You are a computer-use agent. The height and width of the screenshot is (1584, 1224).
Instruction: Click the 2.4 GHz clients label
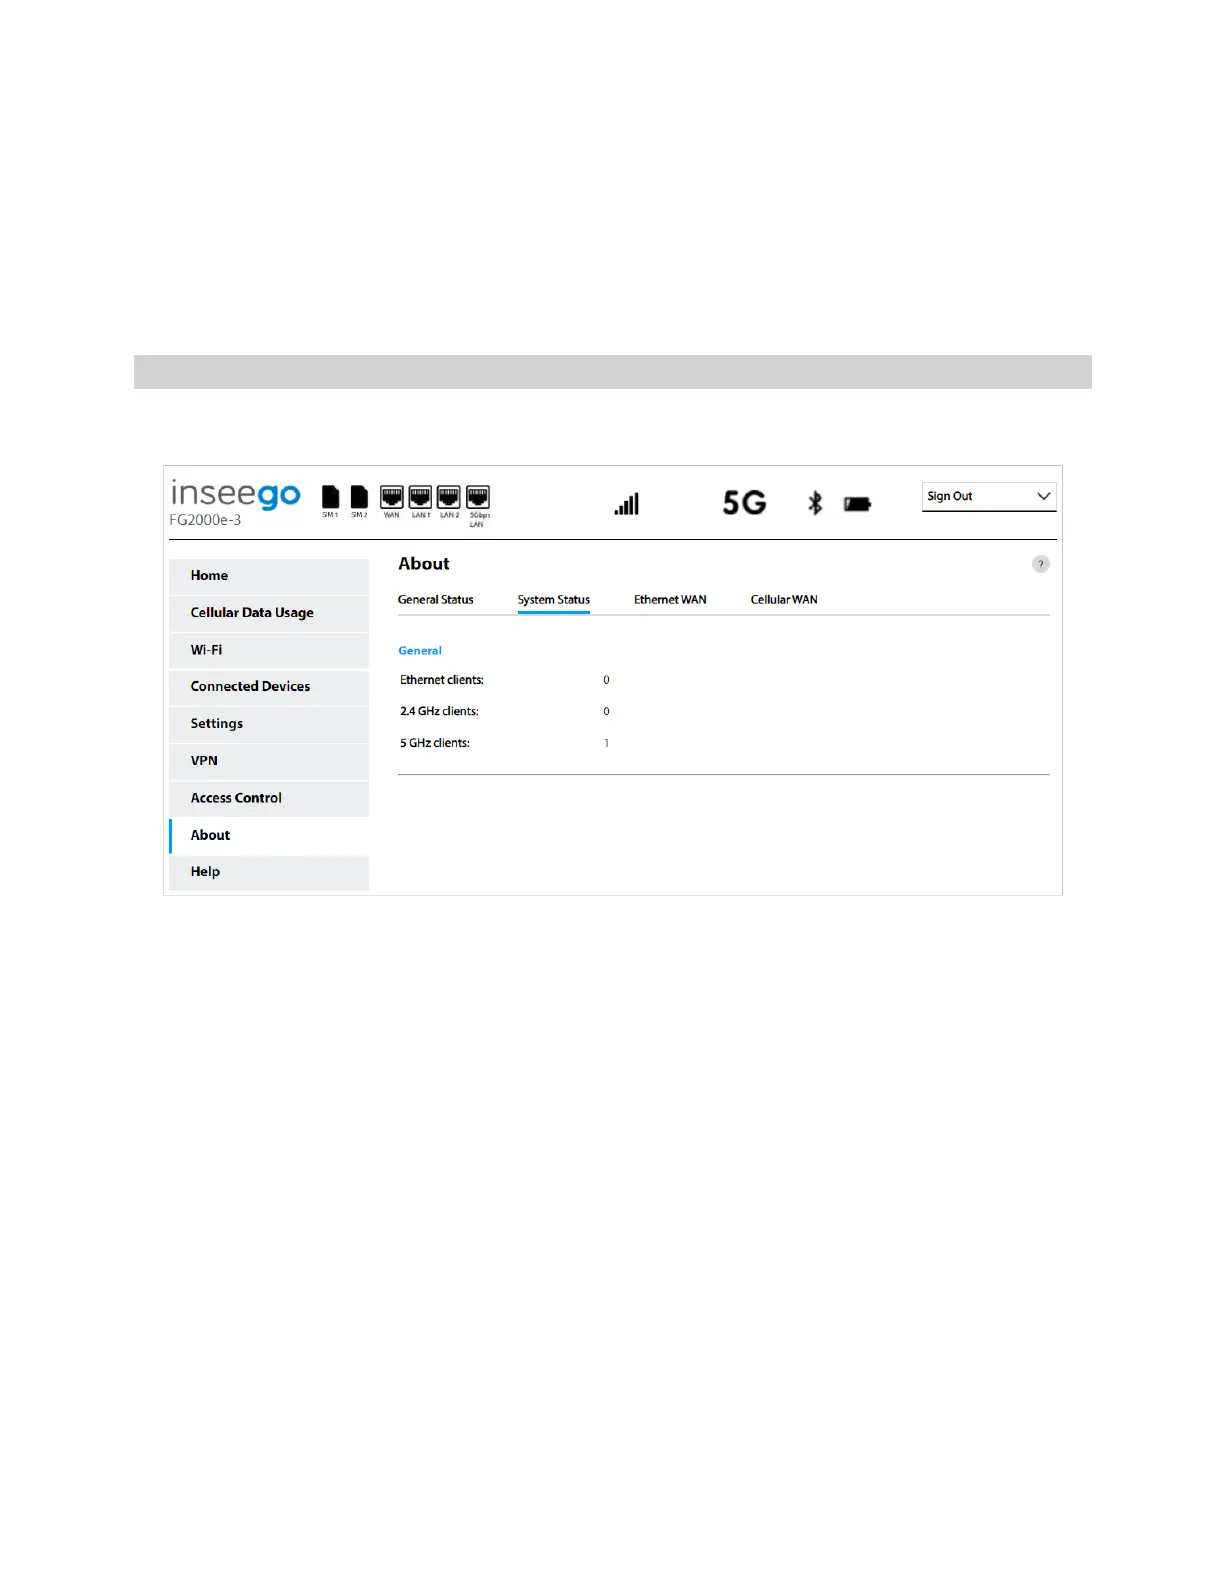439,712
